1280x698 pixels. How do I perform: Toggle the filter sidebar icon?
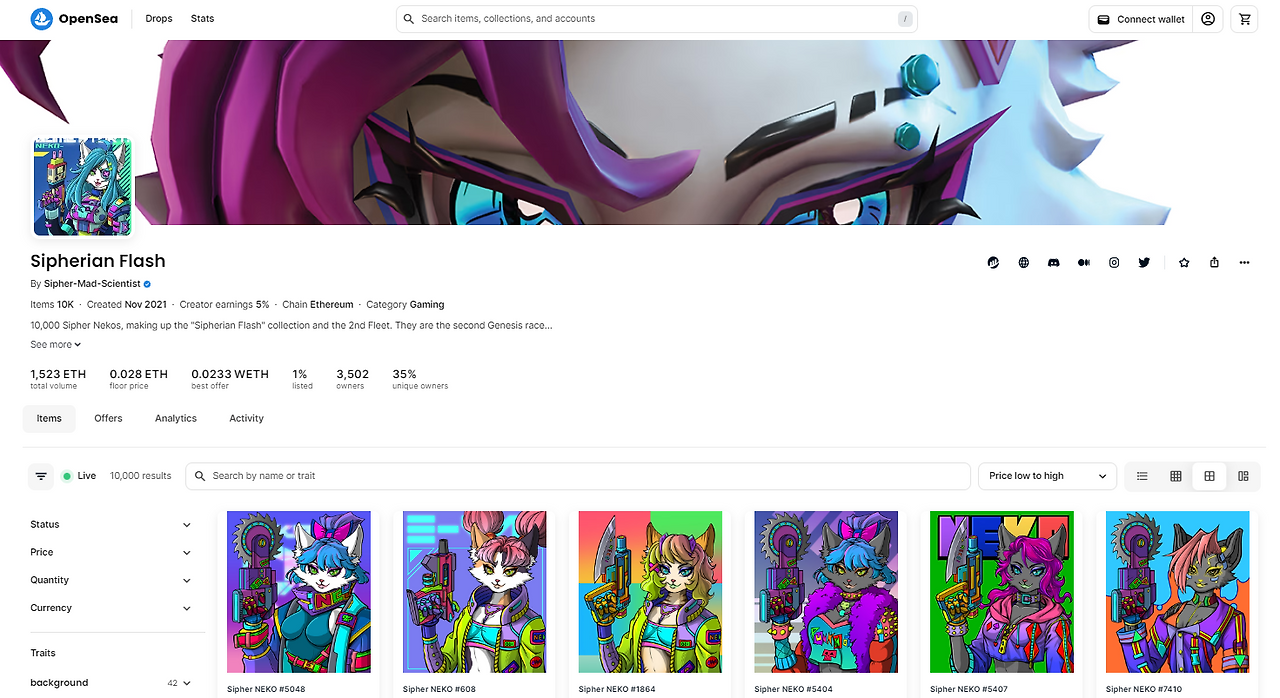click(x=41, y=476)
